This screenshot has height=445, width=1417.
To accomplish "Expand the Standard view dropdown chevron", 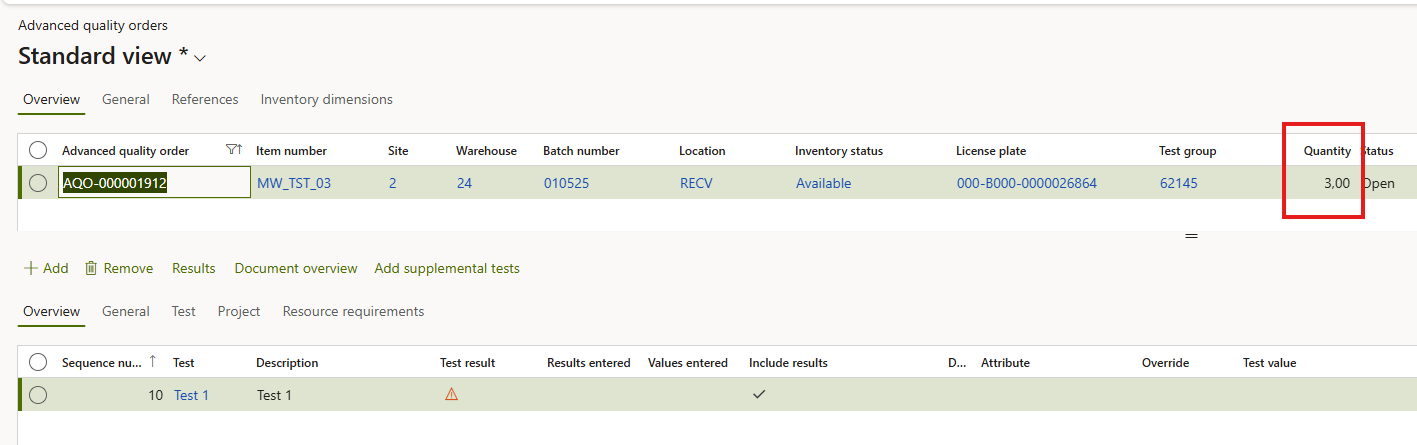I will (200, 58).
